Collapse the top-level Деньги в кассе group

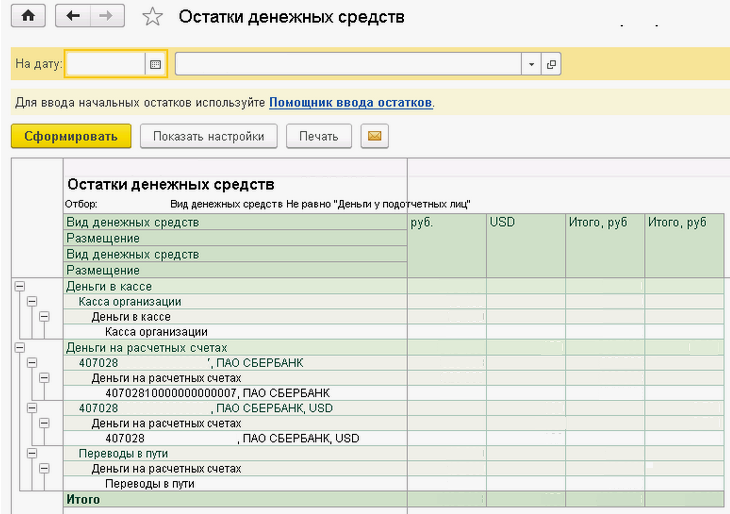pos(20,286)
